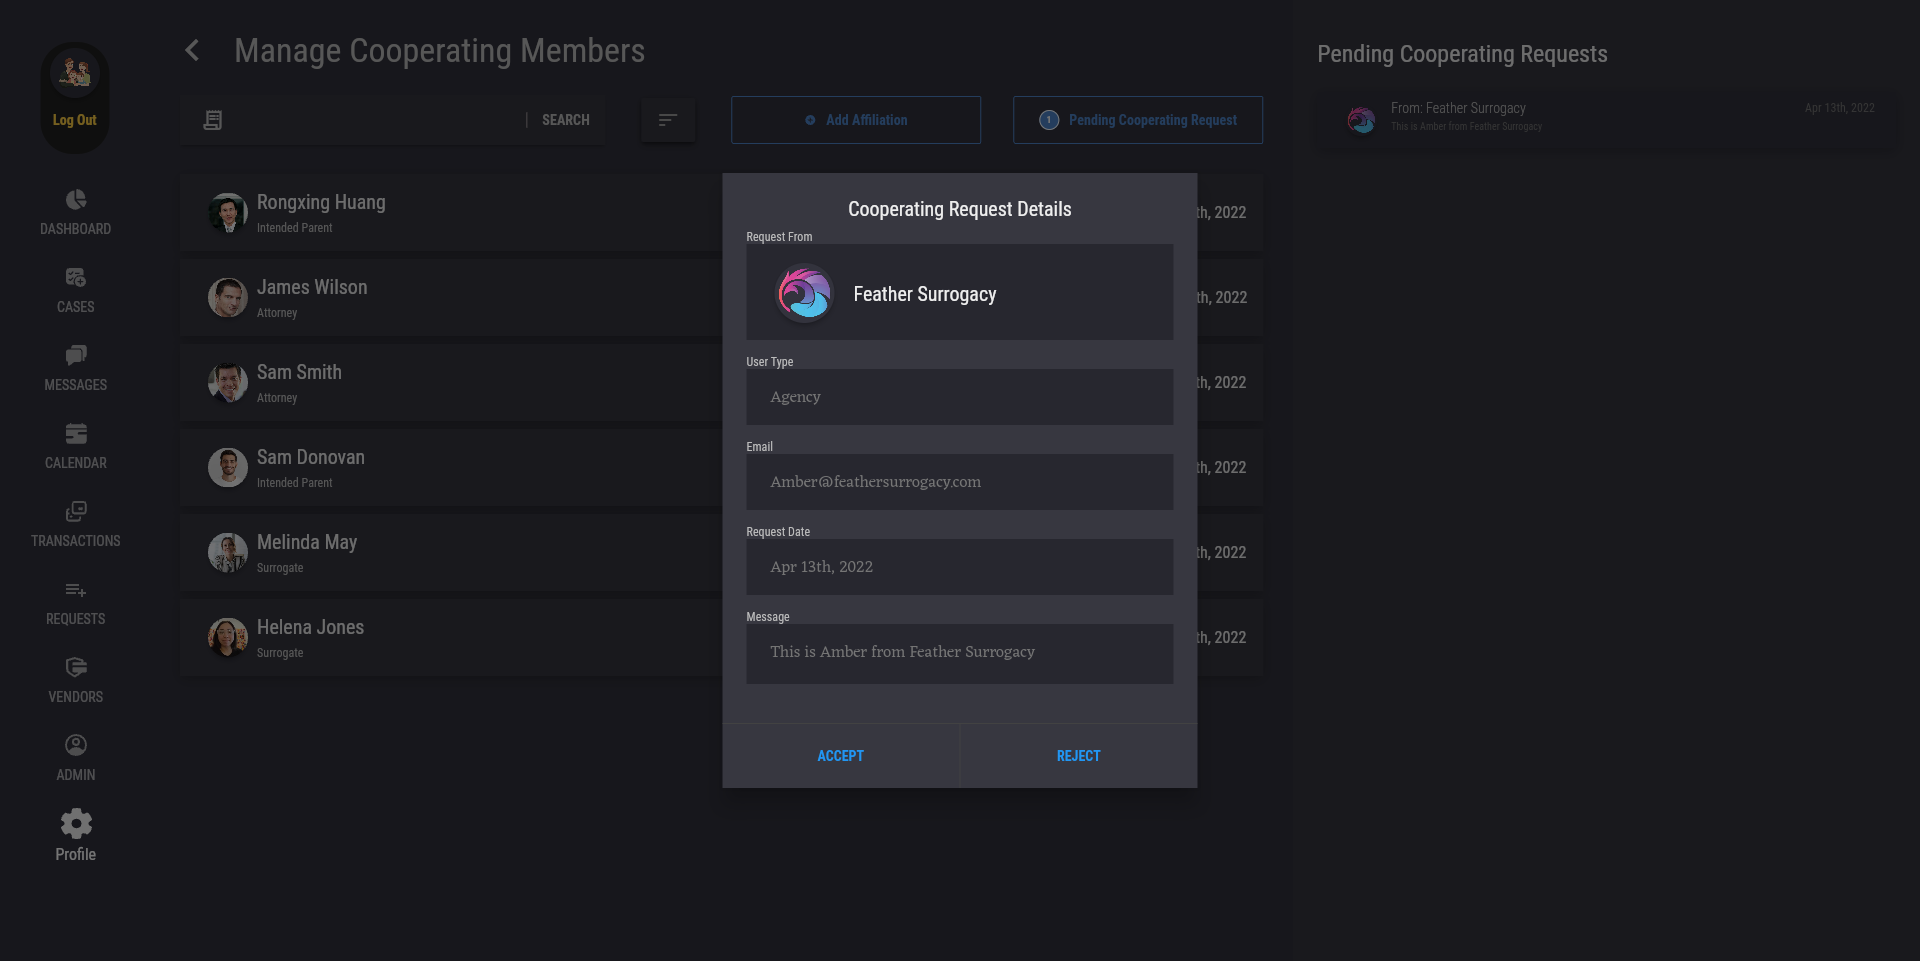The image size is (1920, 961).
Task: Open the sort filter lines menu
Action: tap(668, 120)
